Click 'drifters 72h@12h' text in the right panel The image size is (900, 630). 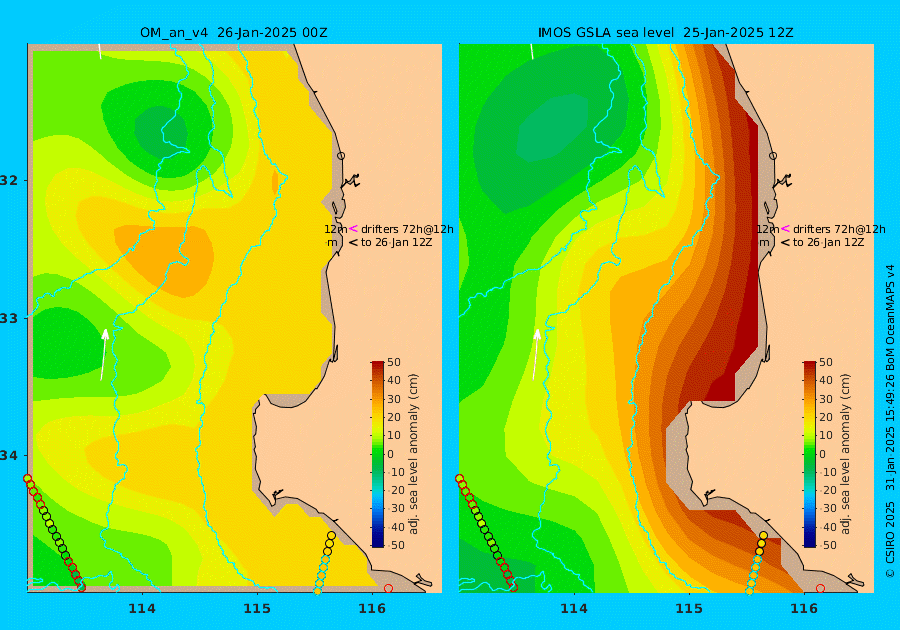pyautogui.click(x=839, y=229)
